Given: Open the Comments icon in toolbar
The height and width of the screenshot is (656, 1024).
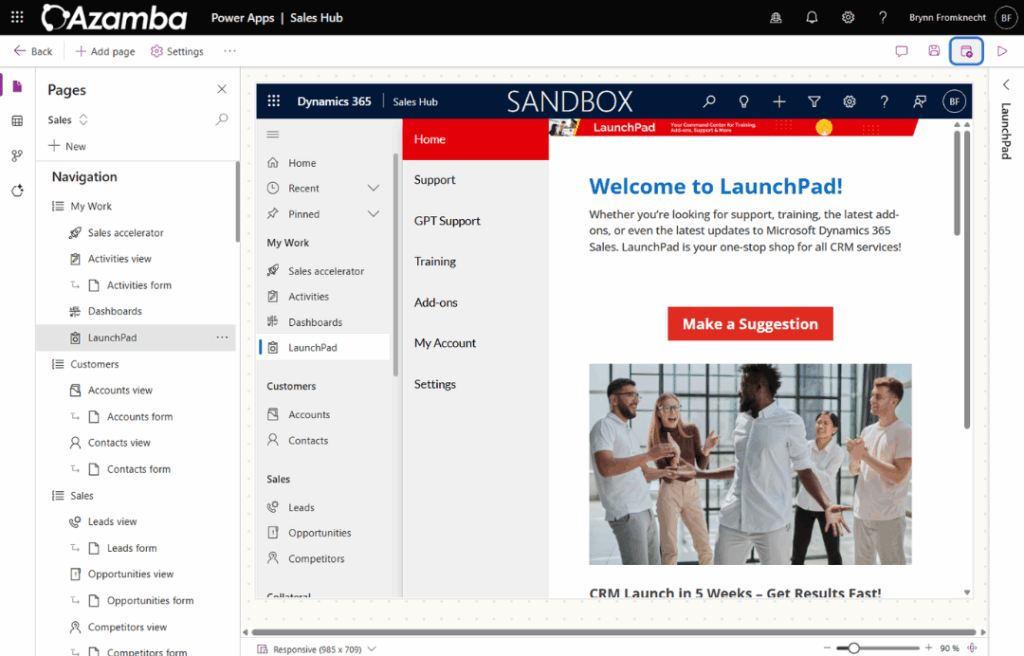Looking at the screenshot, I should [x=901, y=51].
